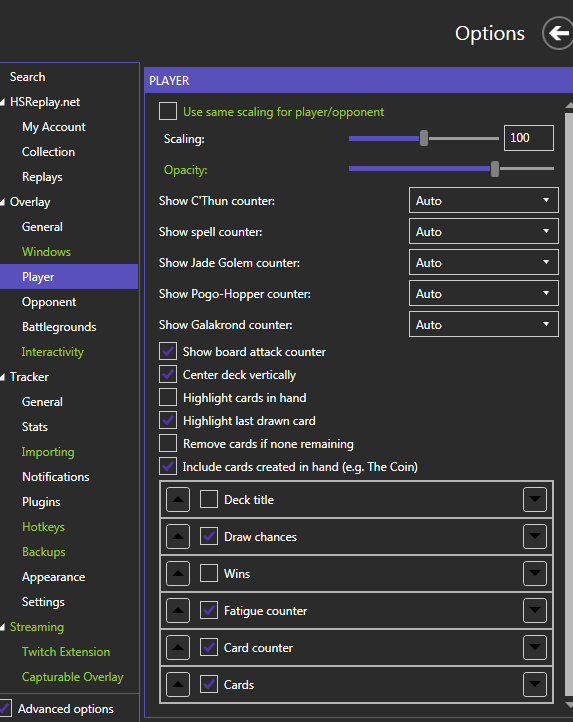This screenshot has height=722, width=573.
Task: Open My Account settings
Action: [54, 127]
